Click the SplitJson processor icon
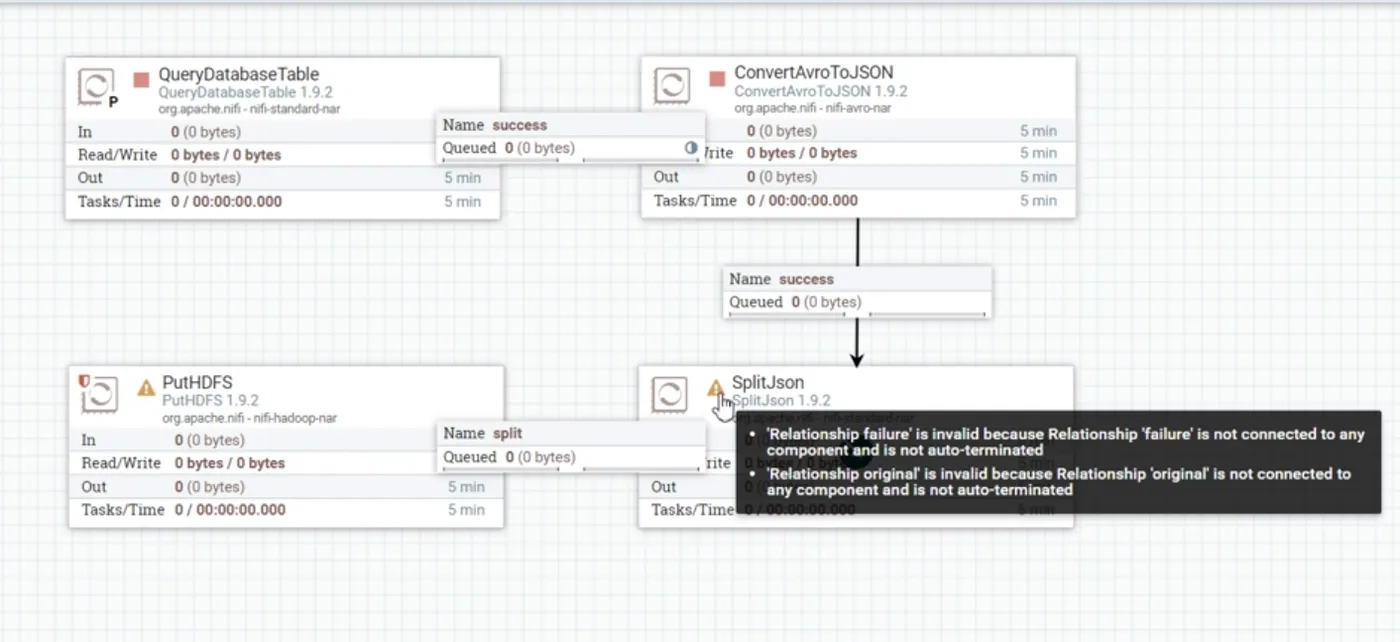The width and height of the screenshot is (1400, 642). 669,394
